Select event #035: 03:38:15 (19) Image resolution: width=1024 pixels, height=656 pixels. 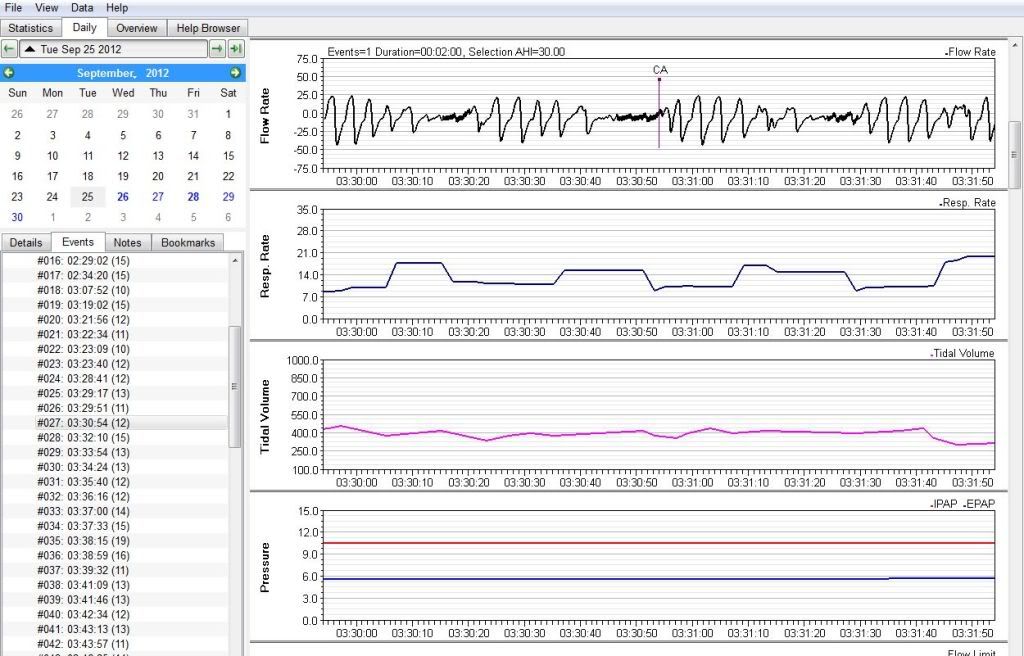coord(84,541)
